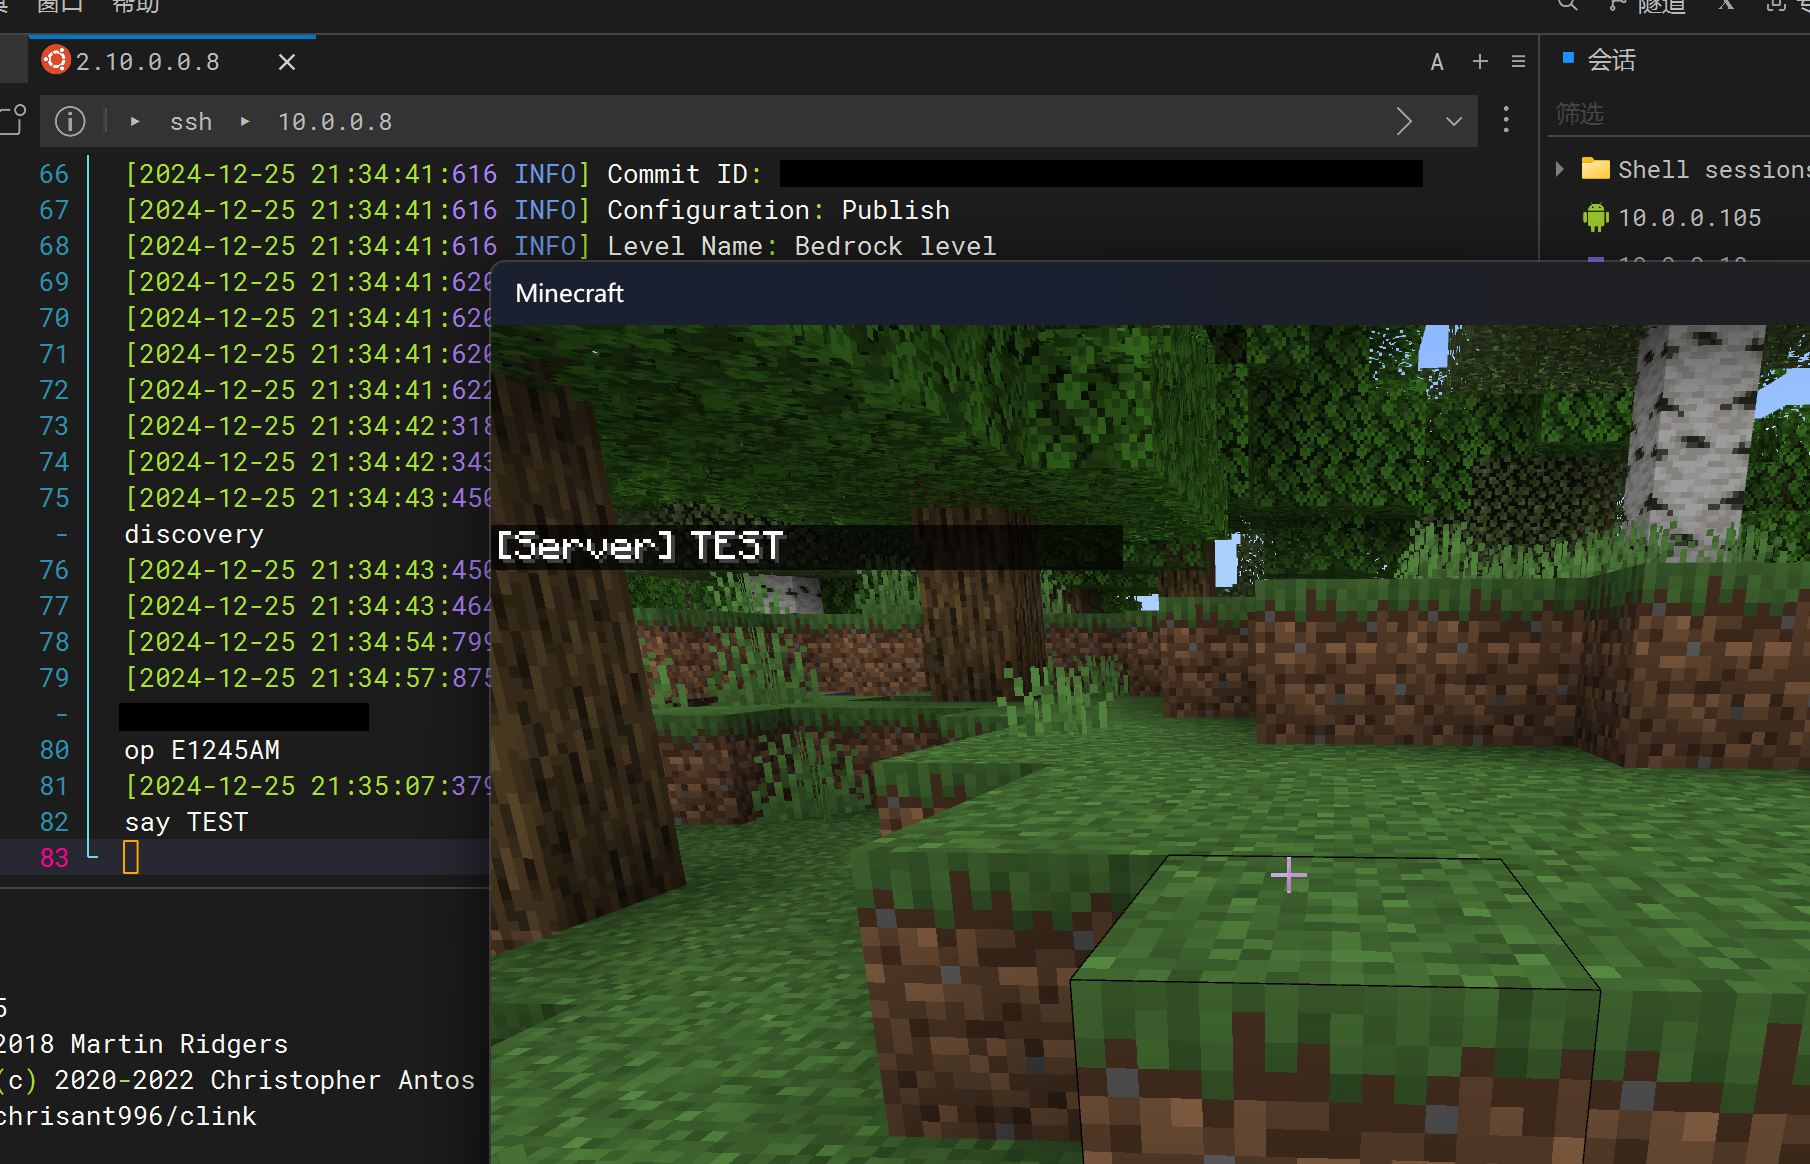Open the address bar dropdown chevron
Image resolution: width=1810 pixels, height=1164 pixels.
click(1454, 121)
